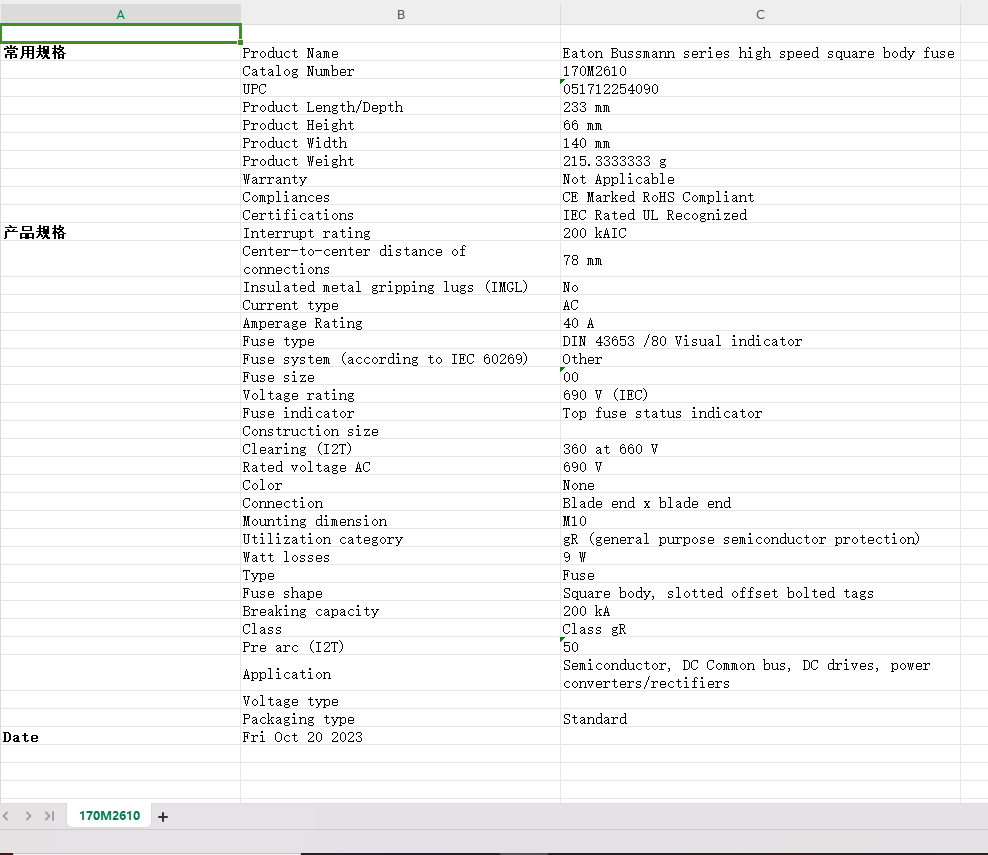Select the 9 W watt losses value
Image resolution: width=988 pixels, height=855 pixels.
pyautogui.click(x=760, y=556)
